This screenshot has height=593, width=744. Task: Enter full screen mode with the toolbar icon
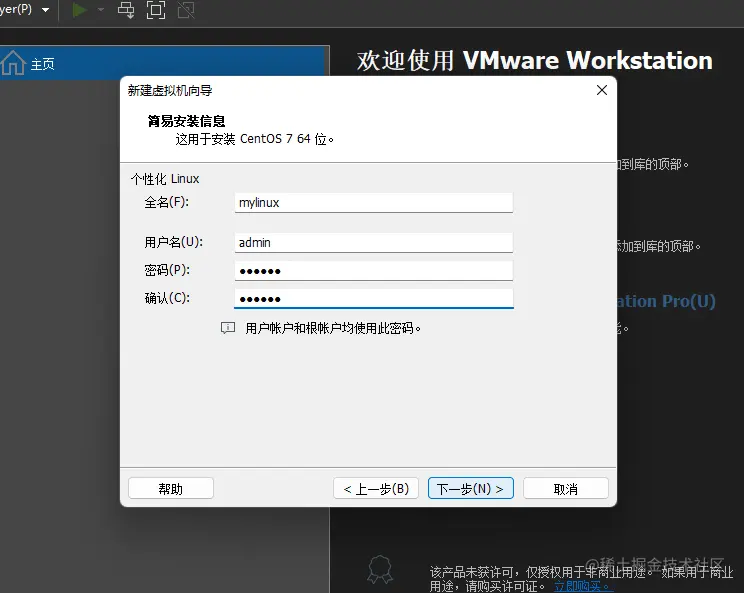[x=156, y=9]
